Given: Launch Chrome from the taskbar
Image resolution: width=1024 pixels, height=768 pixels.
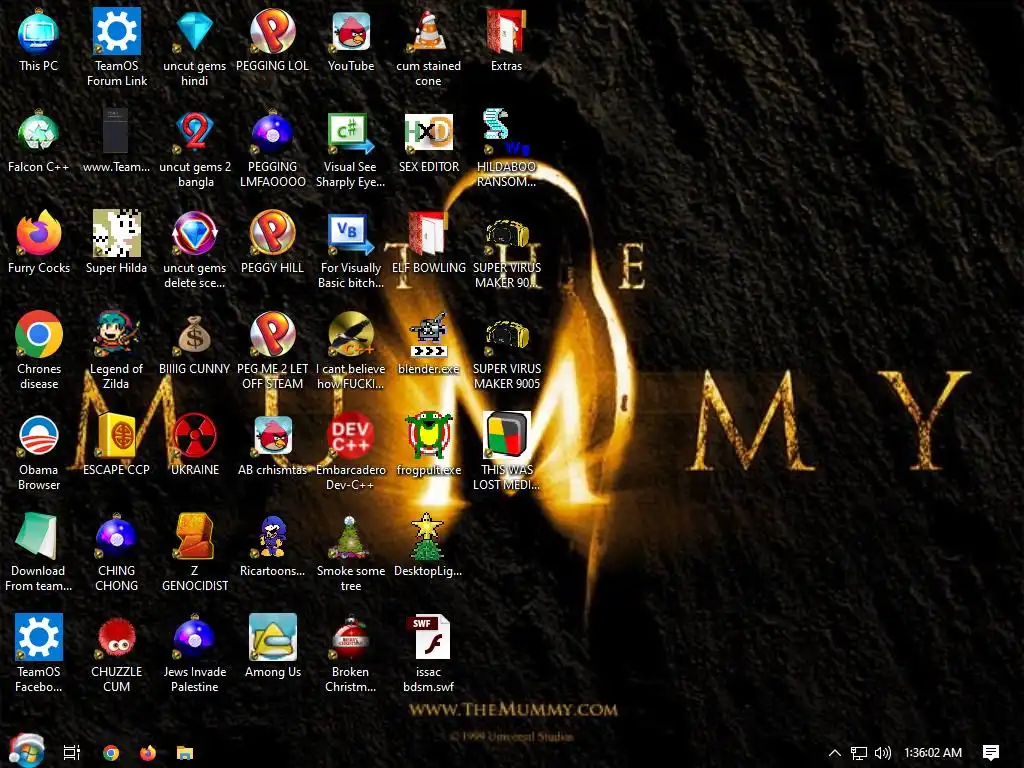Looking at the screenshot, I should coord(111,753).
